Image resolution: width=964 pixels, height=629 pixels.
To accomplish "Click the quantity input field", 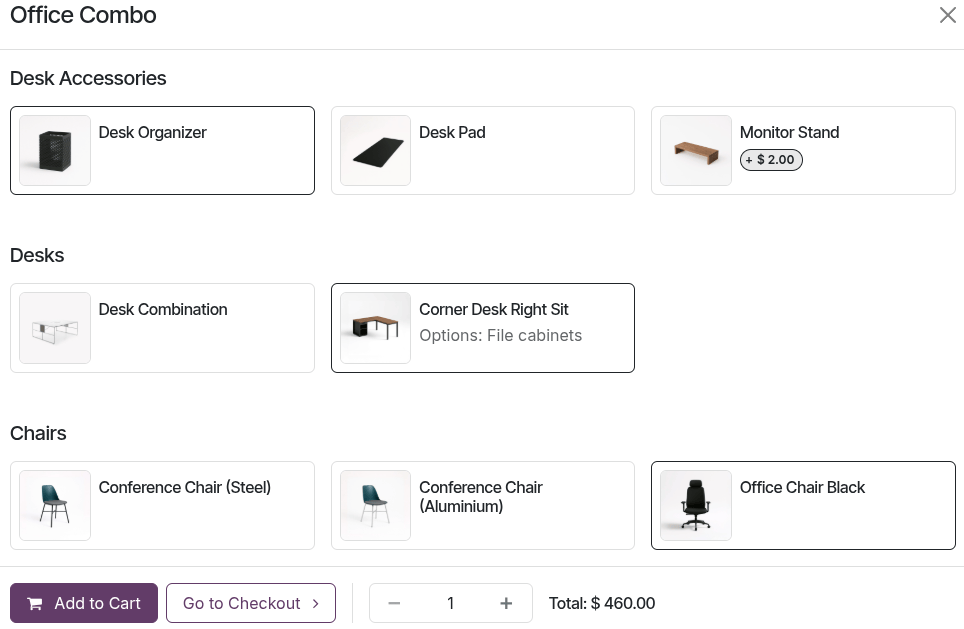I will pyautogui.click(x=450, y=603).
